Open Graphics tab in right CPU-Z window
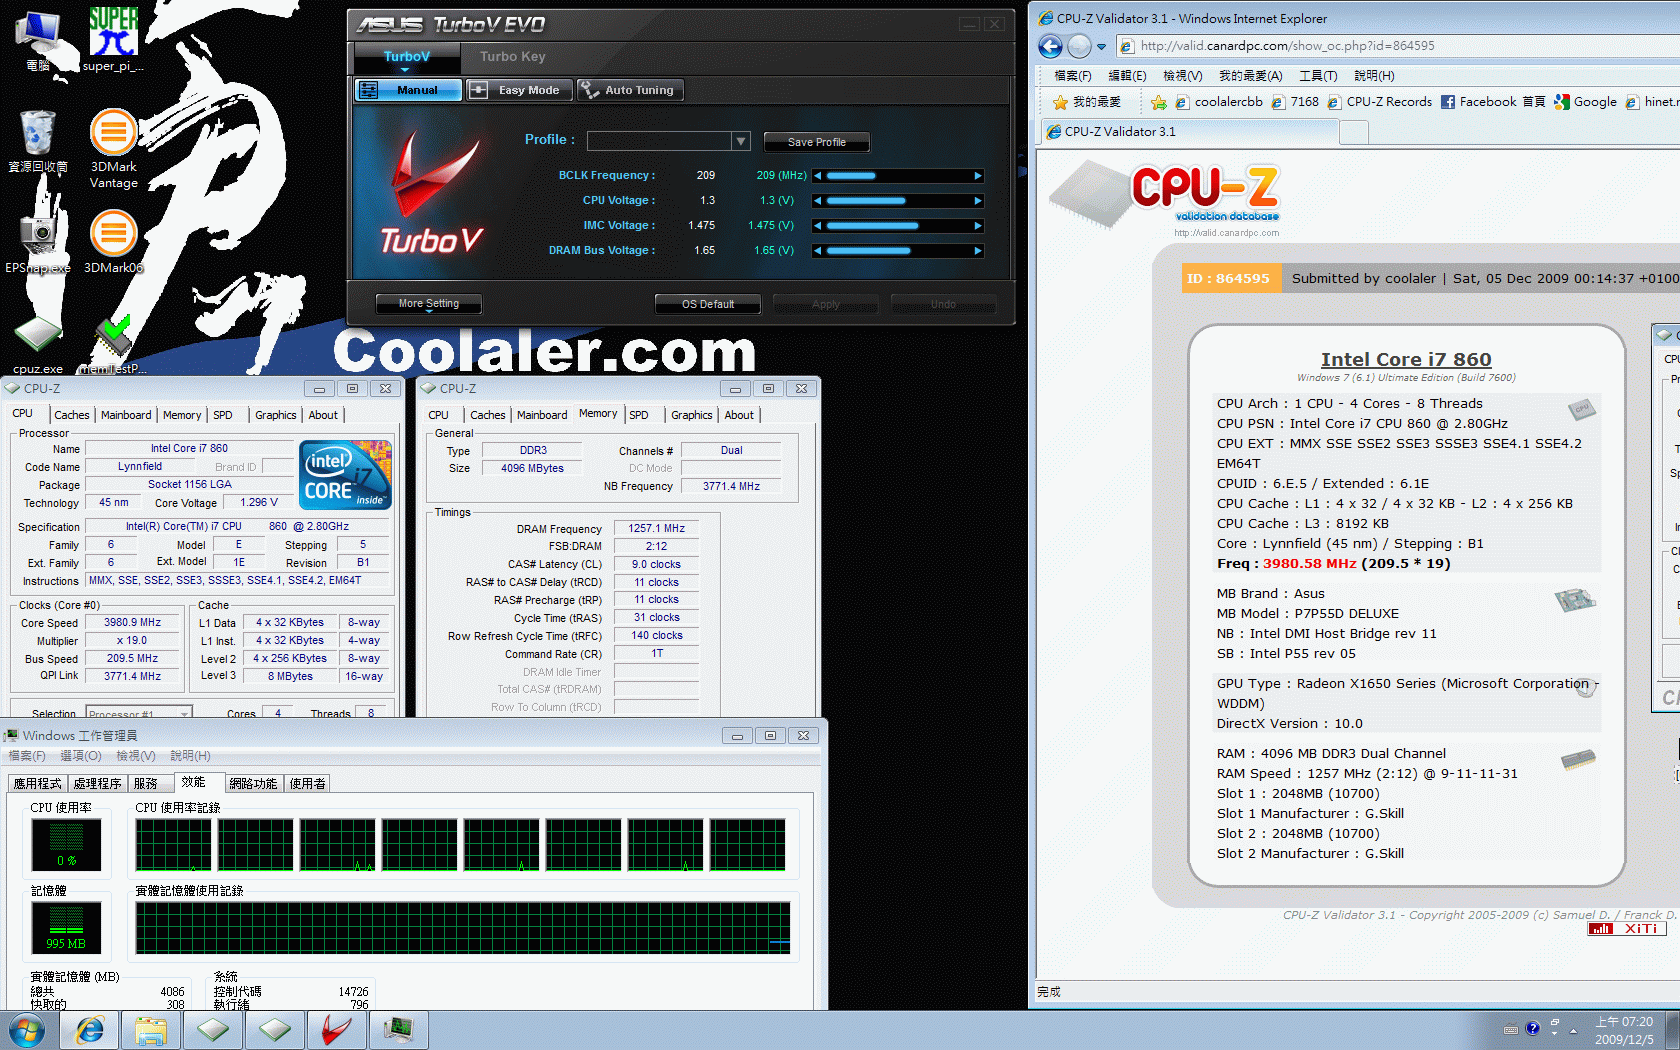Screen dimensions: 1680x1050 (692, 415)
